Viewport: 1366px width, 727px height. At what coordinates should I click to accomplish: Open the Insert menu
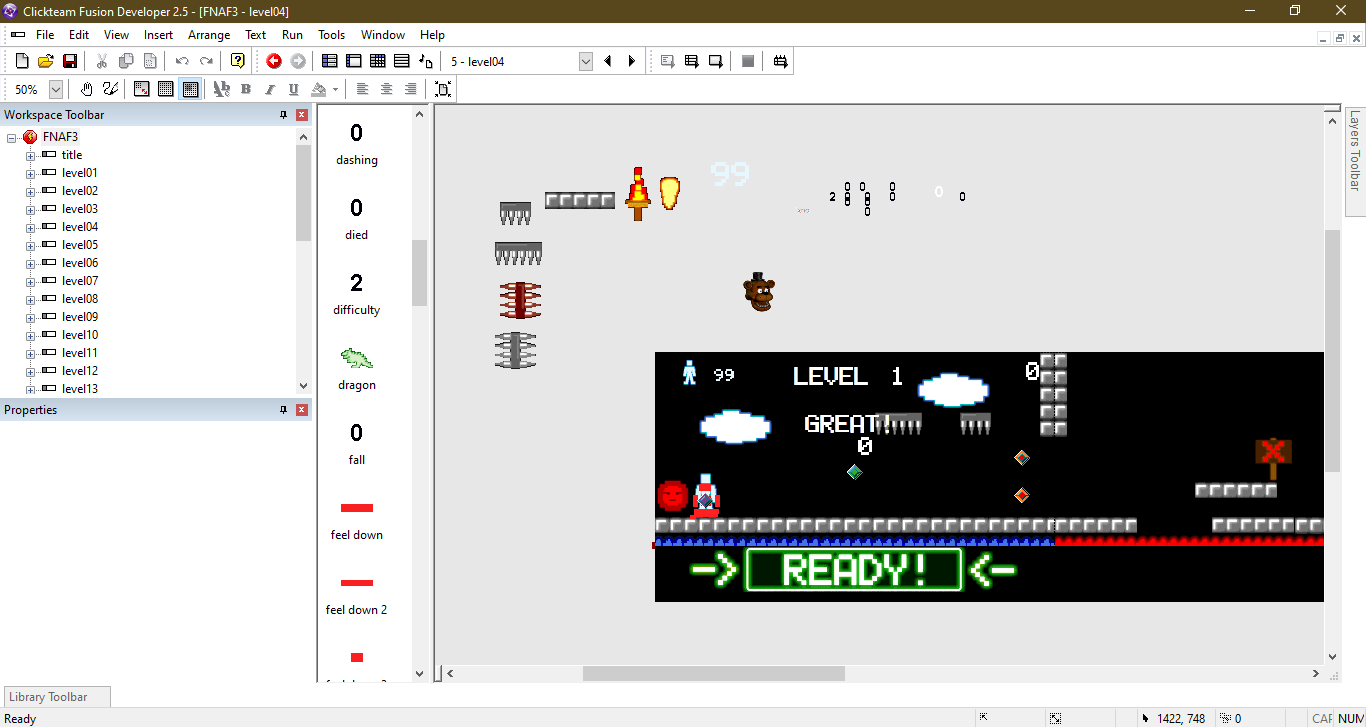(x=158, y=35)
